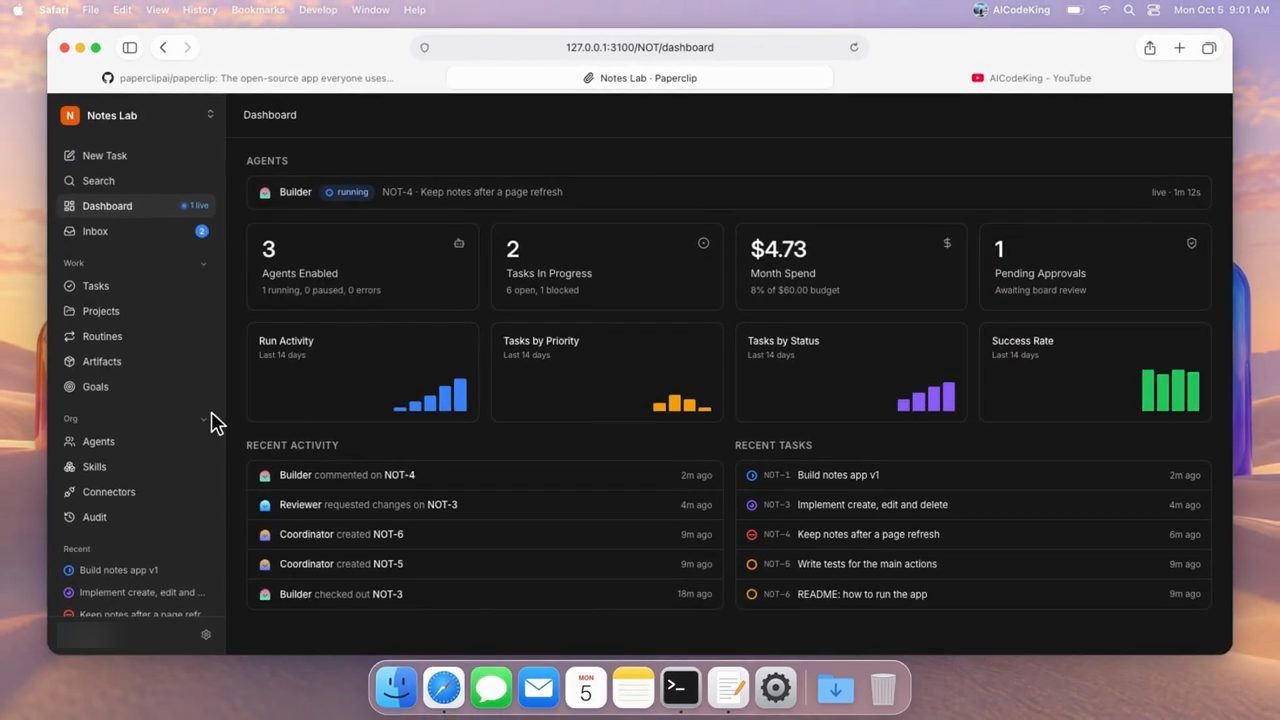Viewport: 1280px width, 720px height.
Task: Click the Safari Share icon
Action: 1150,47
